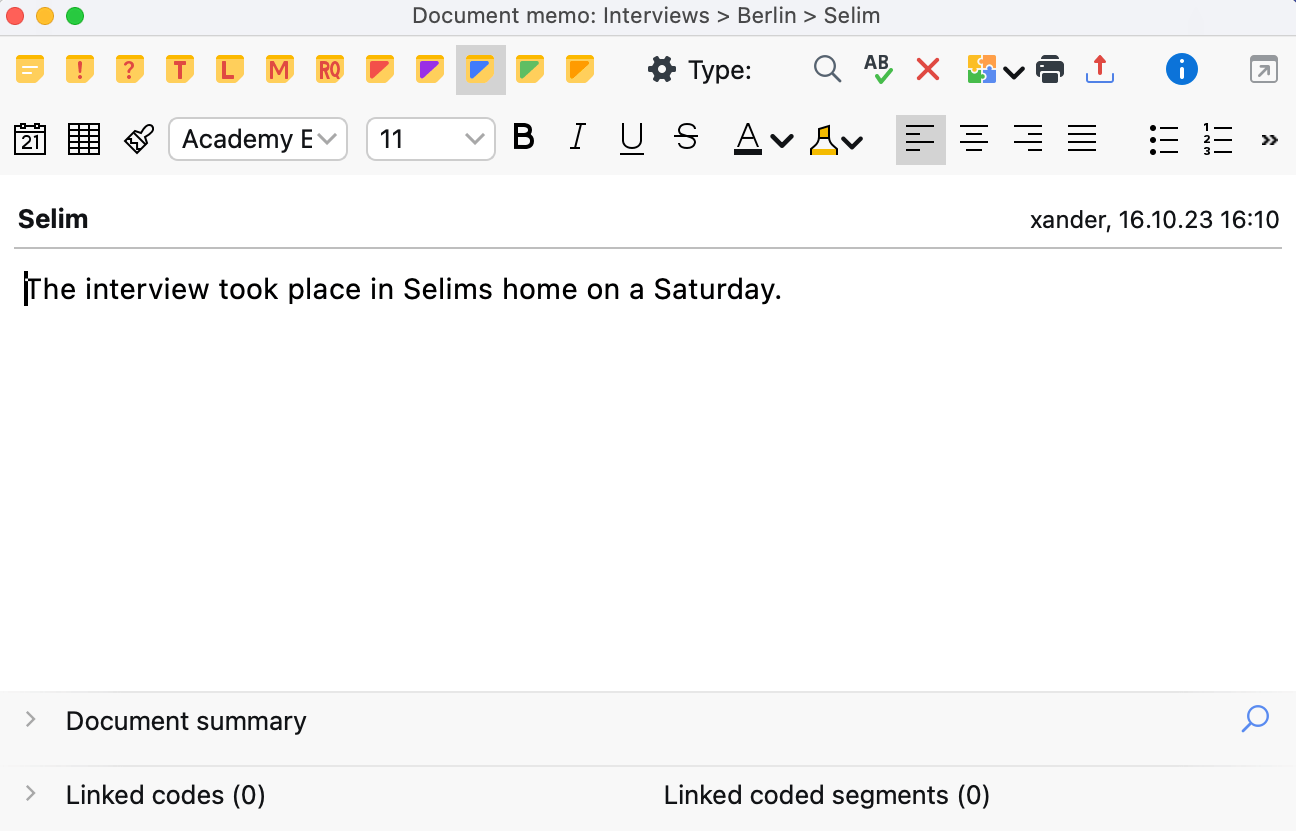Viewport: 1296px width, 831px height.
Task: Open the spell check AB icon
Action: (878, 70)
